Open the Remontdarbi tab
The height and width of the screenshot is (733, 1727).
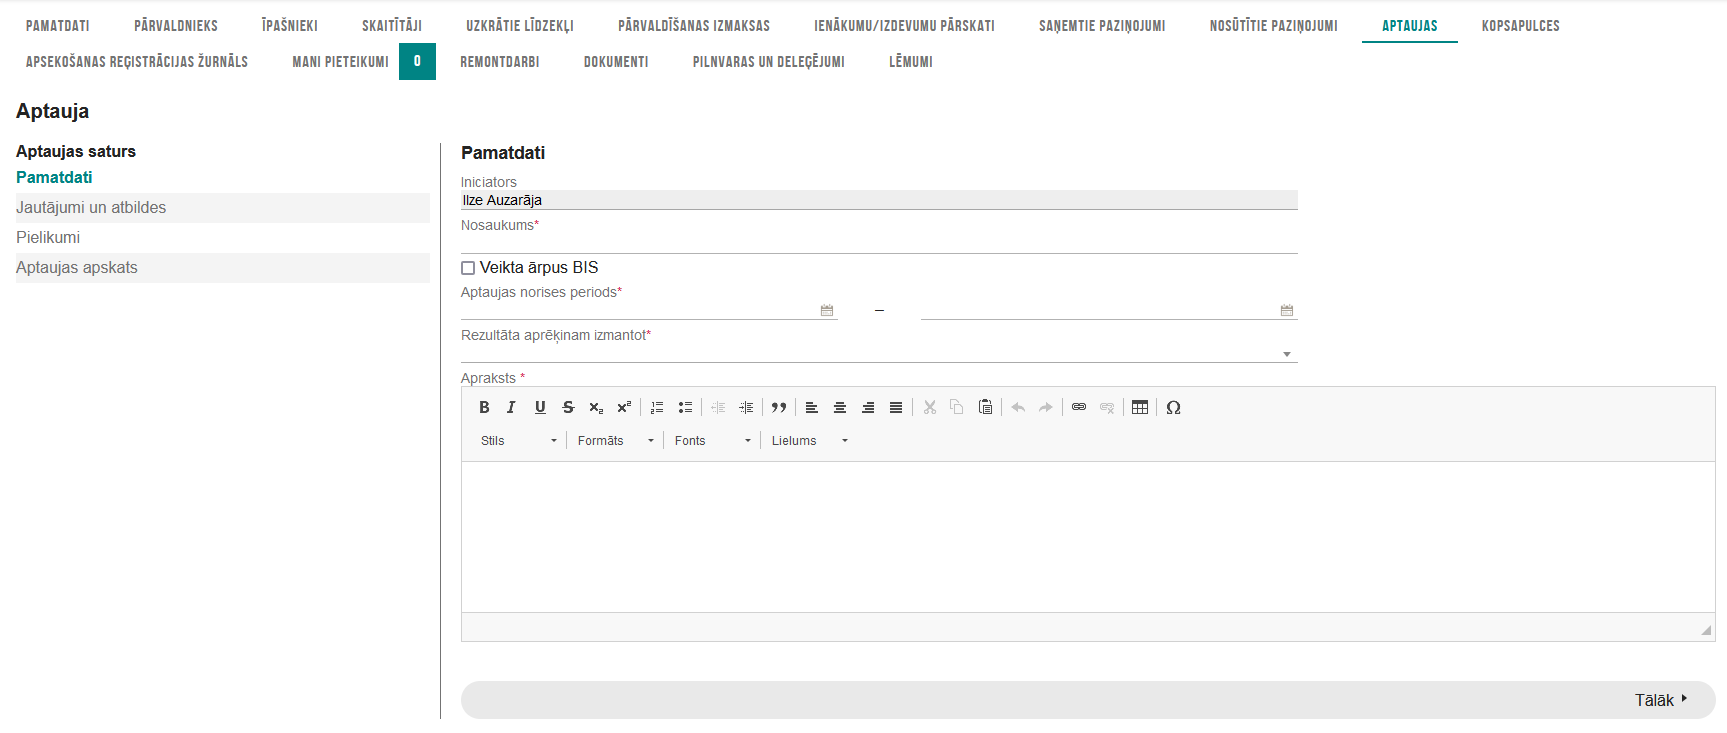pyautogui.click(x=500, y=62)
